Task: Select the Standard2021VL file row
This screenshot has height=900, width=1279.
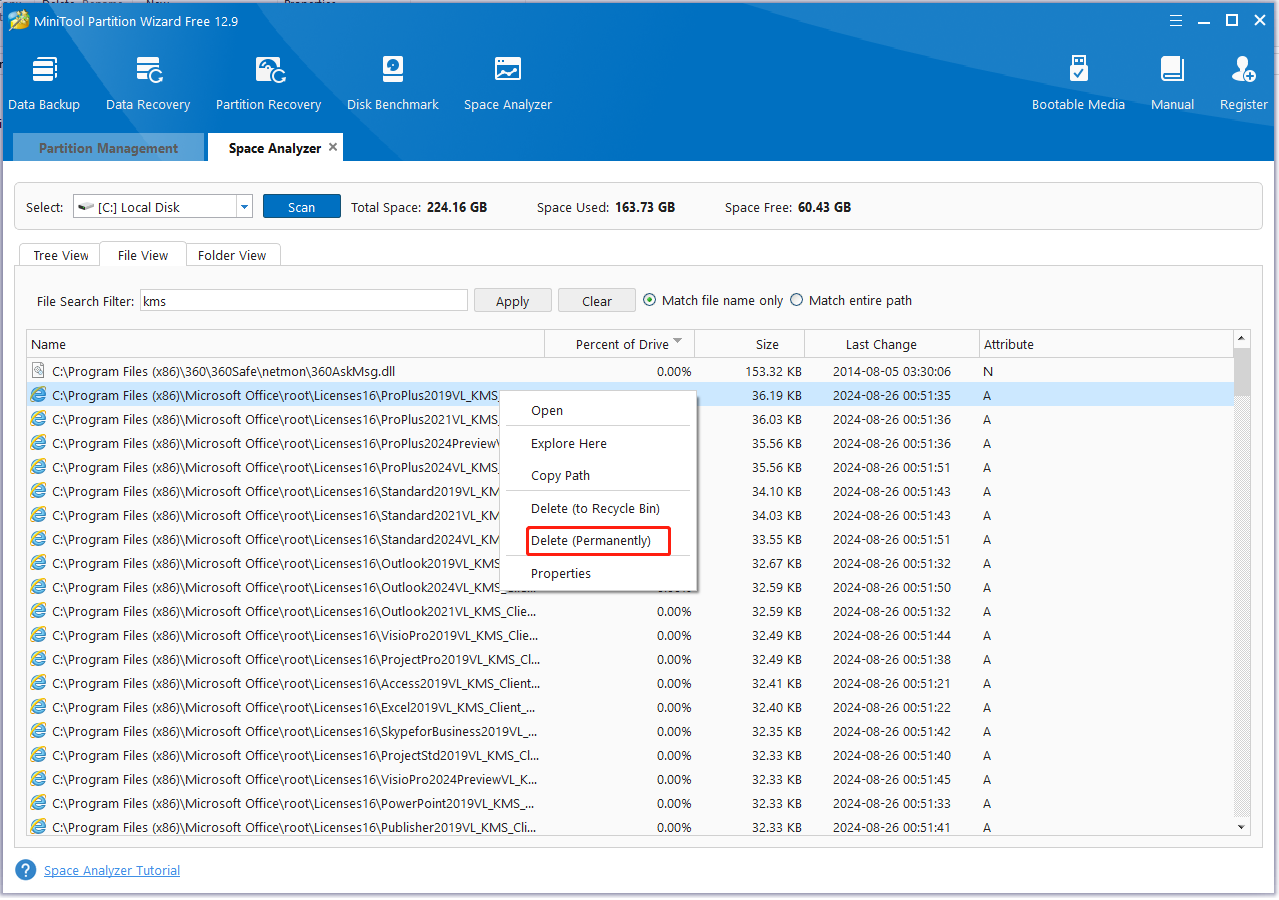Action: click(x=630, y=515)
